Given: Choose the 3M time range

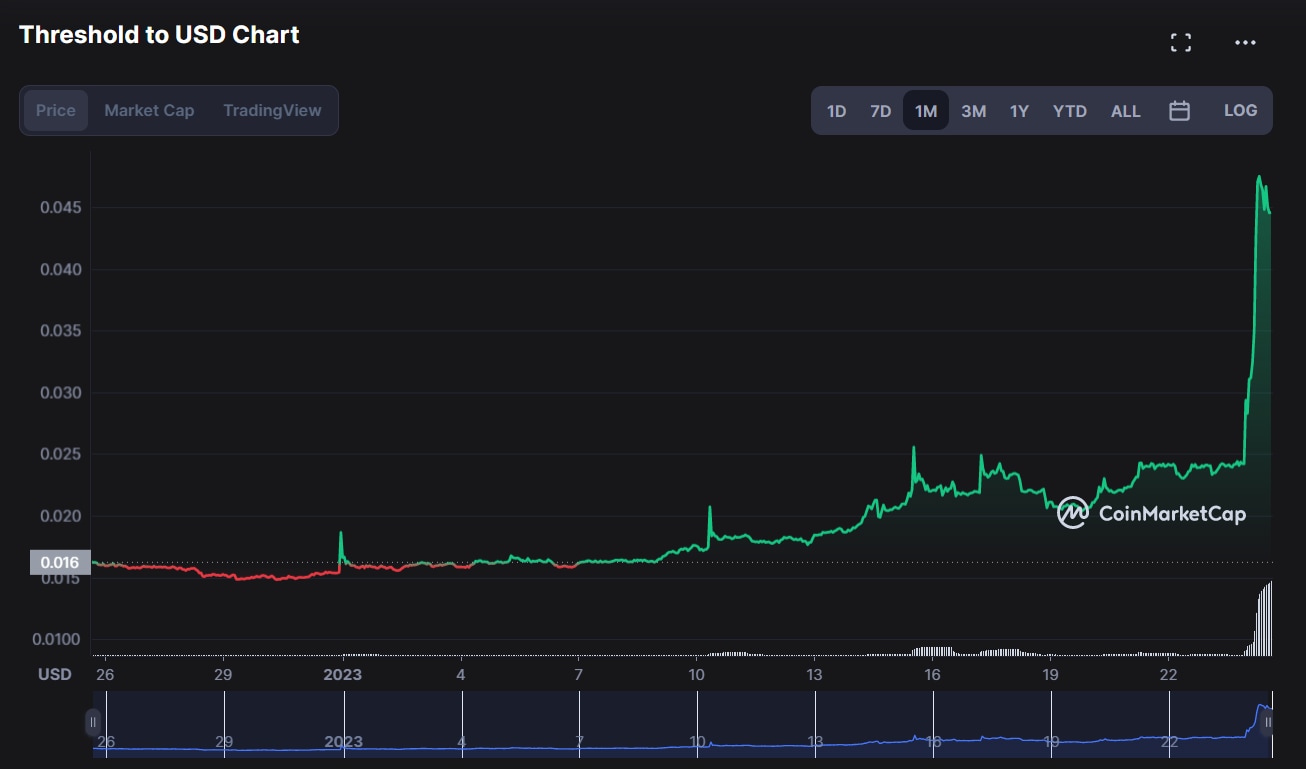Looking at the screenshot, I should pyautogui.click(x=973, y=111).
